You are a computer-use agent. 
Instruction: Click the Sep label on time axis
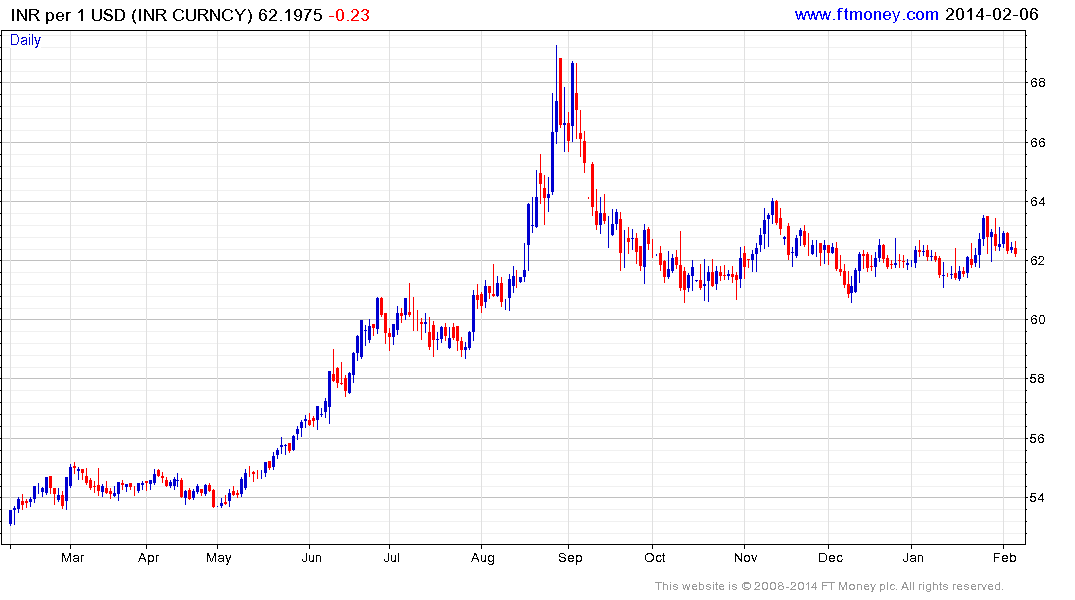[x=570, y=557]
